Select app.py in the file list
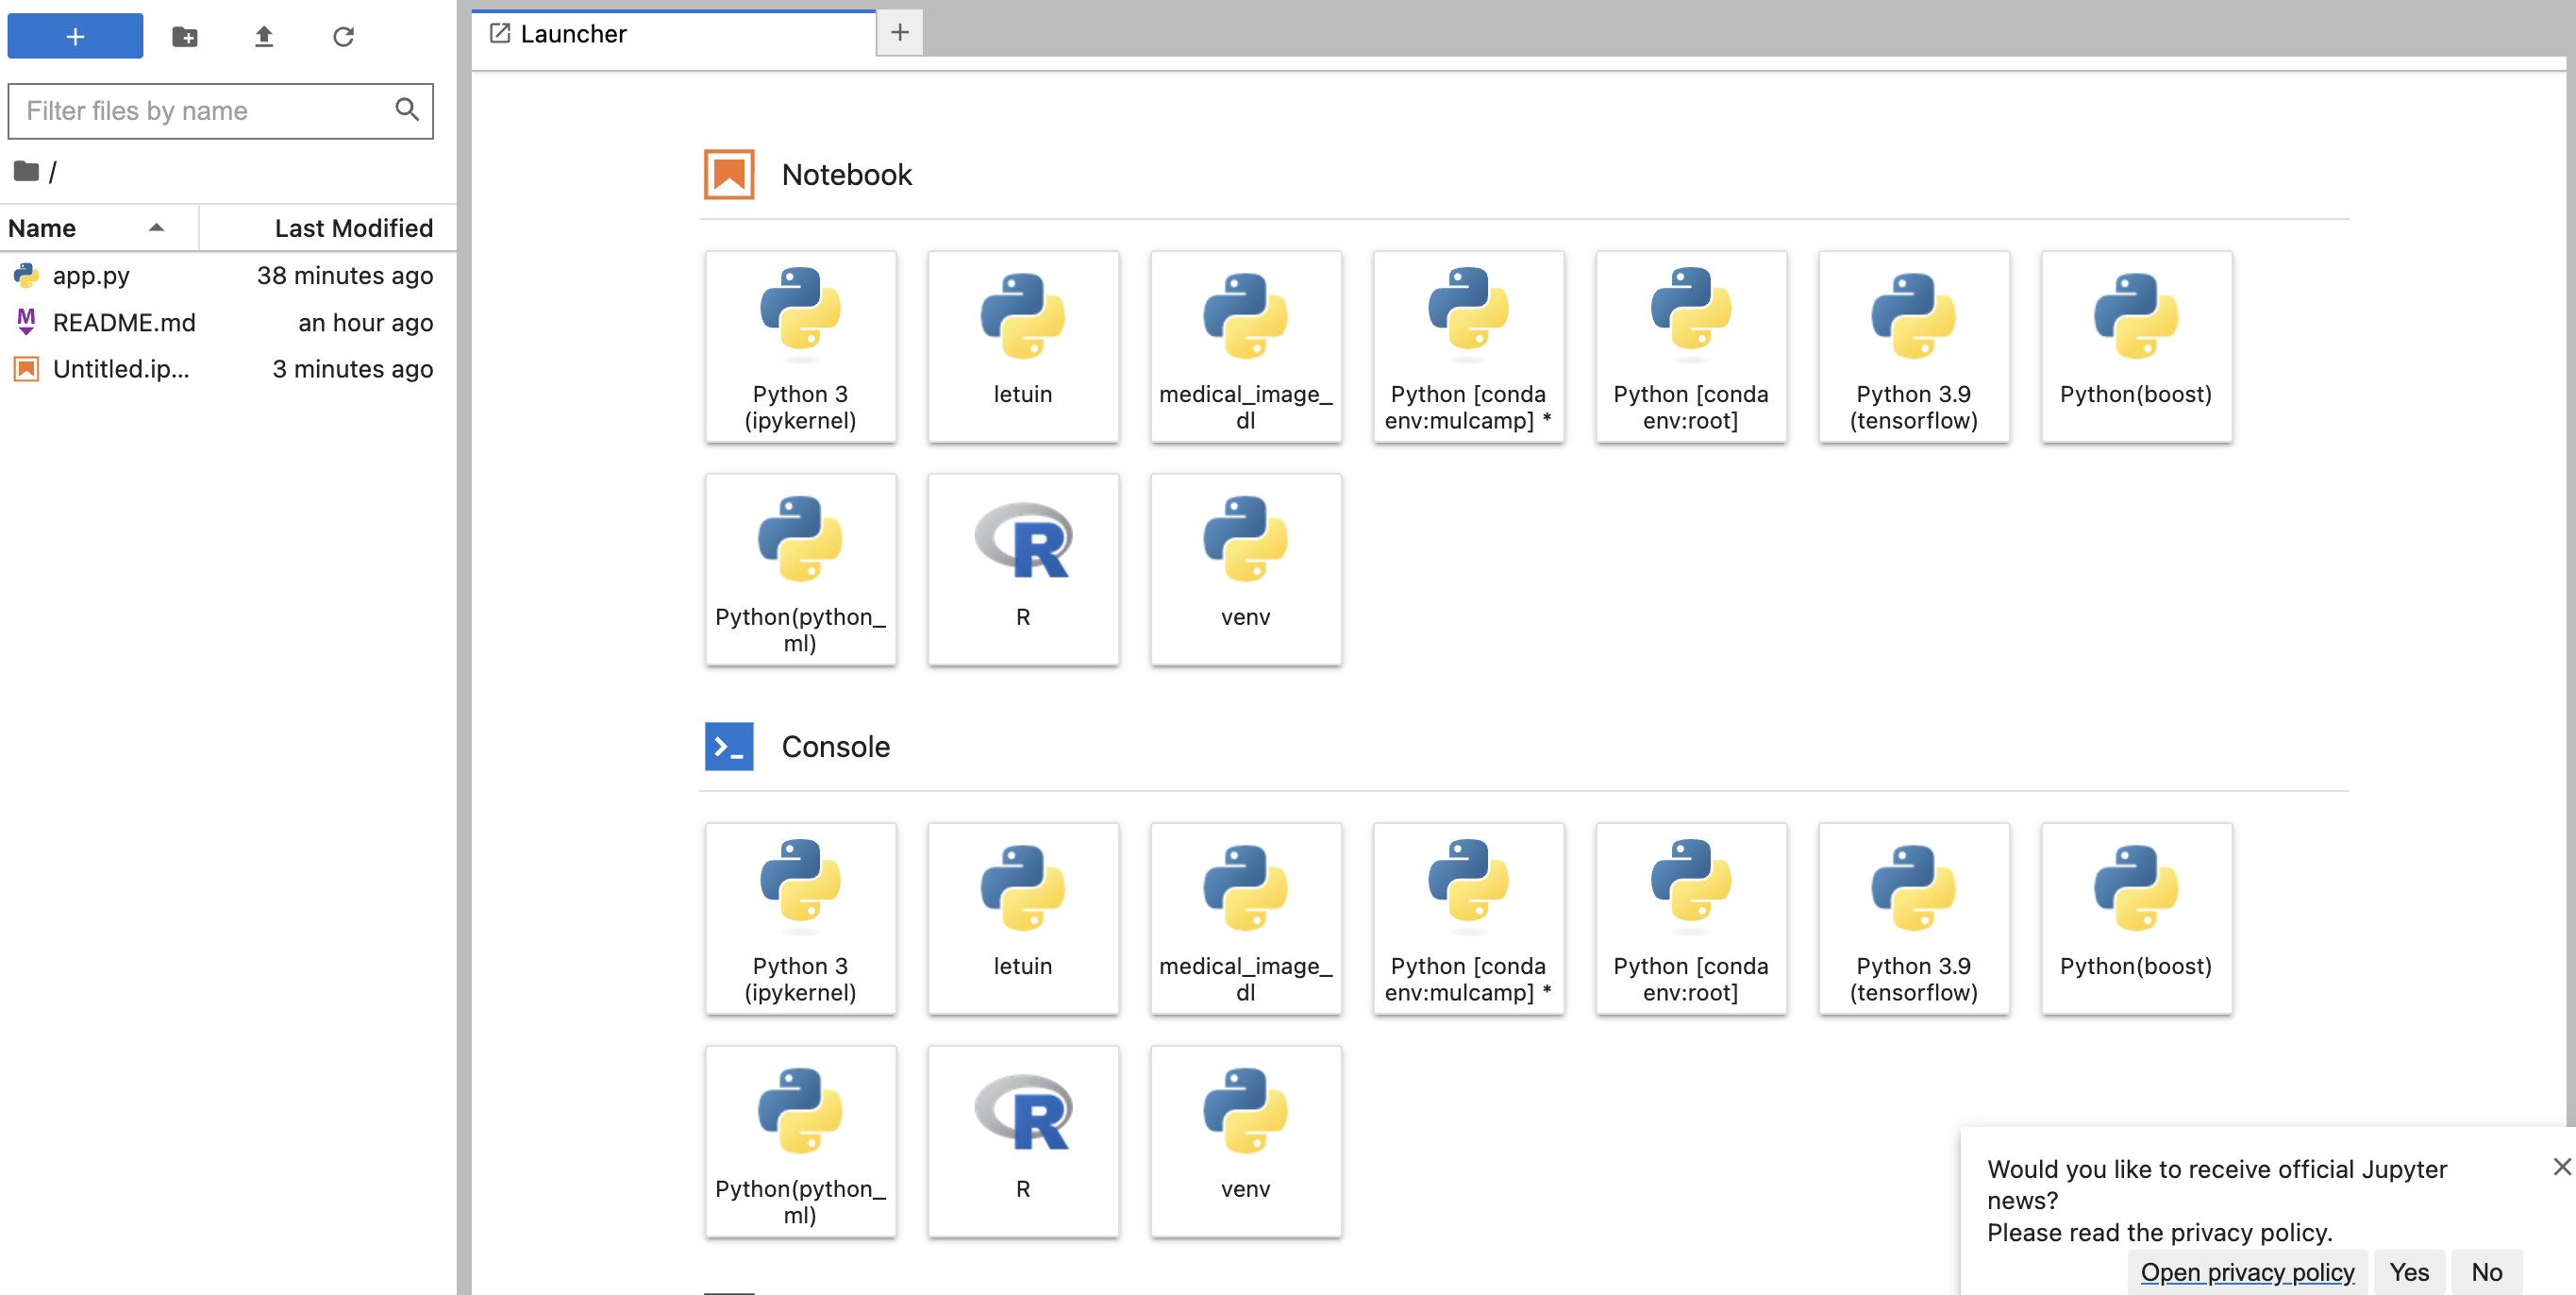The image size is (2576, 1295). pos(228,275)
